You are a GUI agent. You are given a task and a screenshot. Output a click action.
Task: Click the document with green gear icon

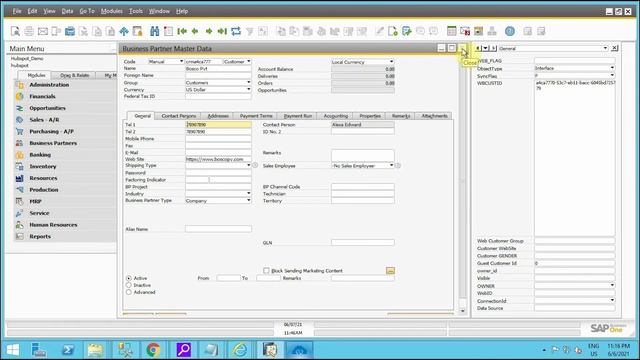[393, 31]
